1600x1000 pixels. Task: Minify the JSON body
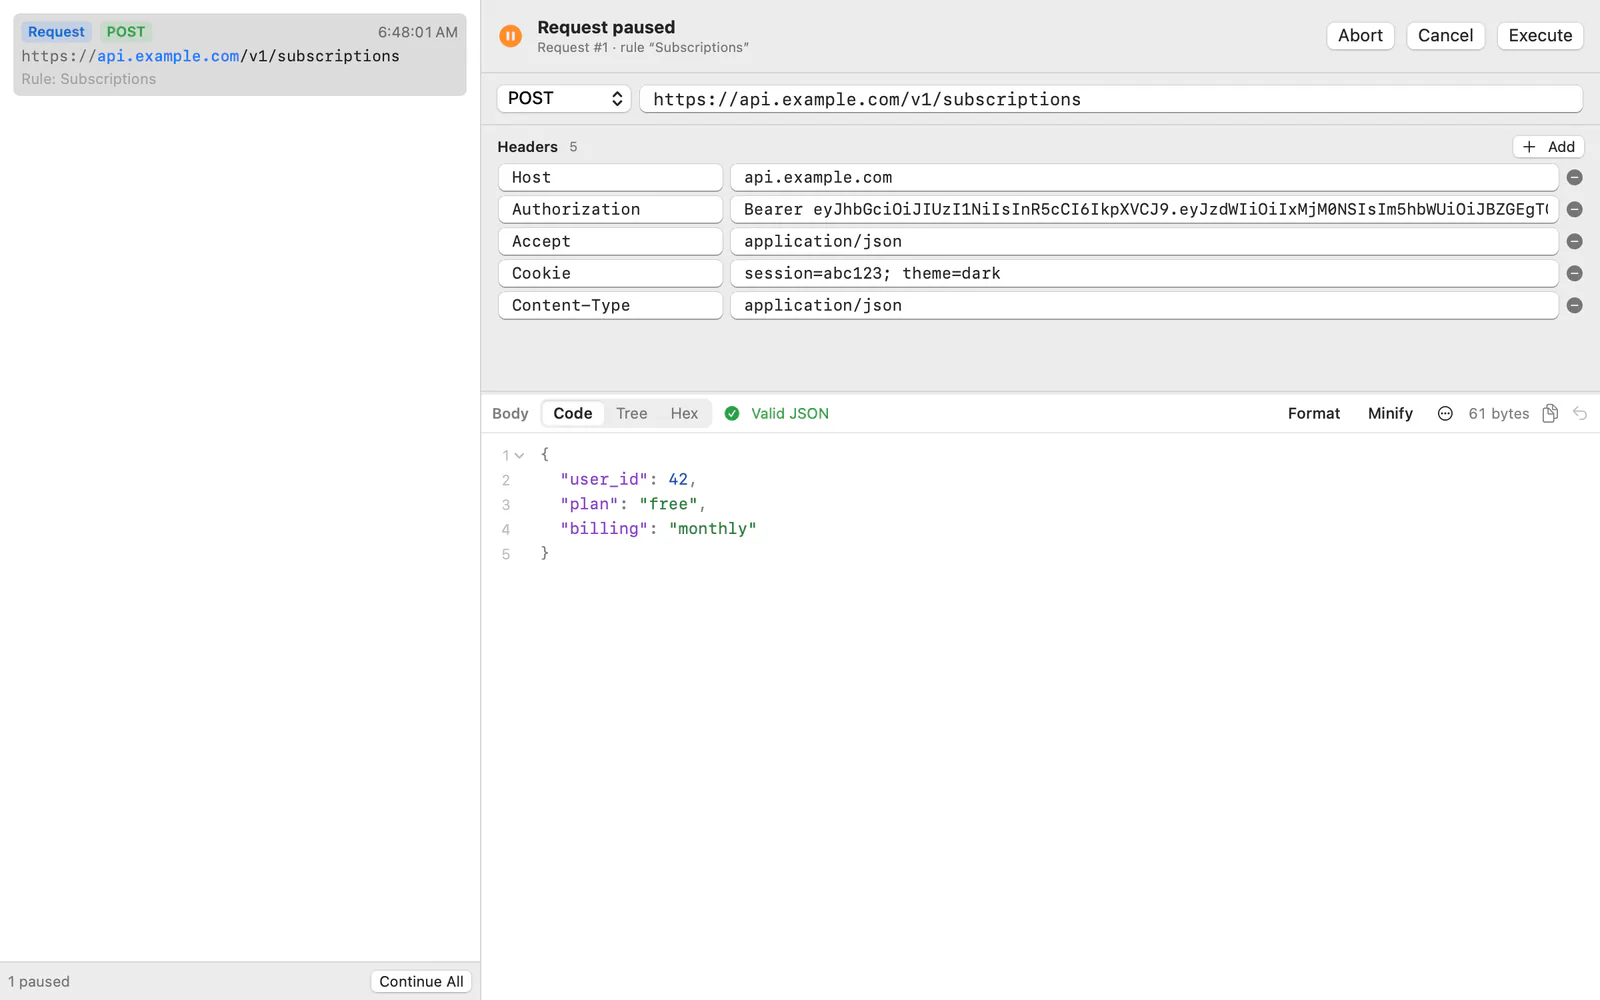tap(1390, 413)
